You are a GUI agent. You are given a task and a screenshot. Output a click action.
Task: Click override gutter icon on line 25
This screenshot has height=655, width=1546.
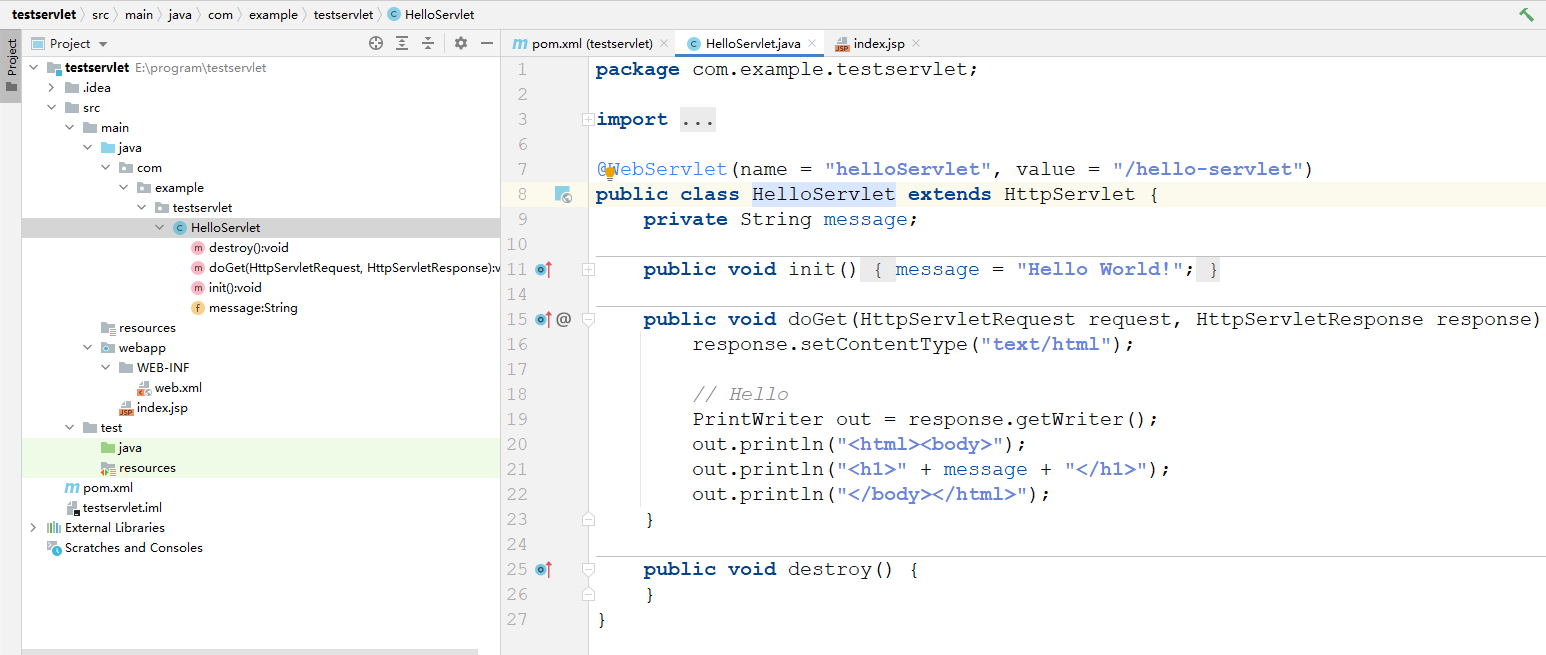[544, 569]
